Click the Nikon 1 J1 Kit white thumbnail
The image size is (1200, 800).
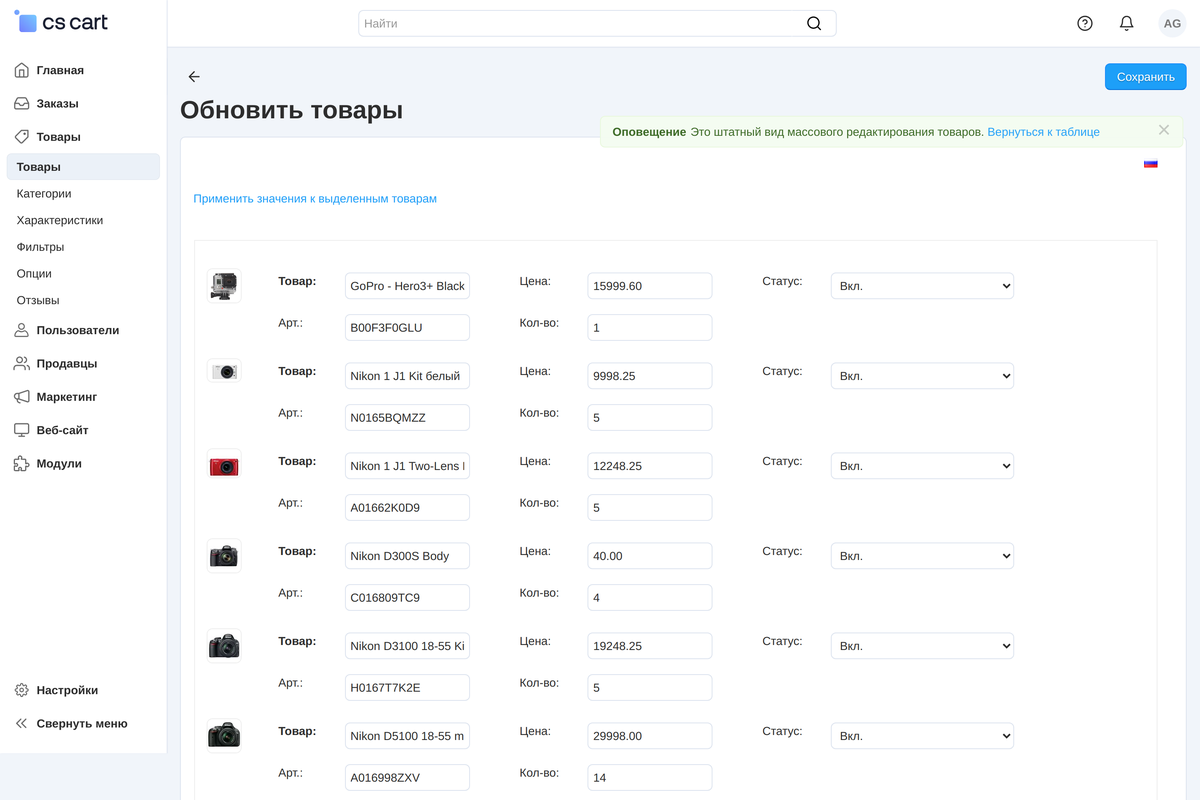point(224,371)
